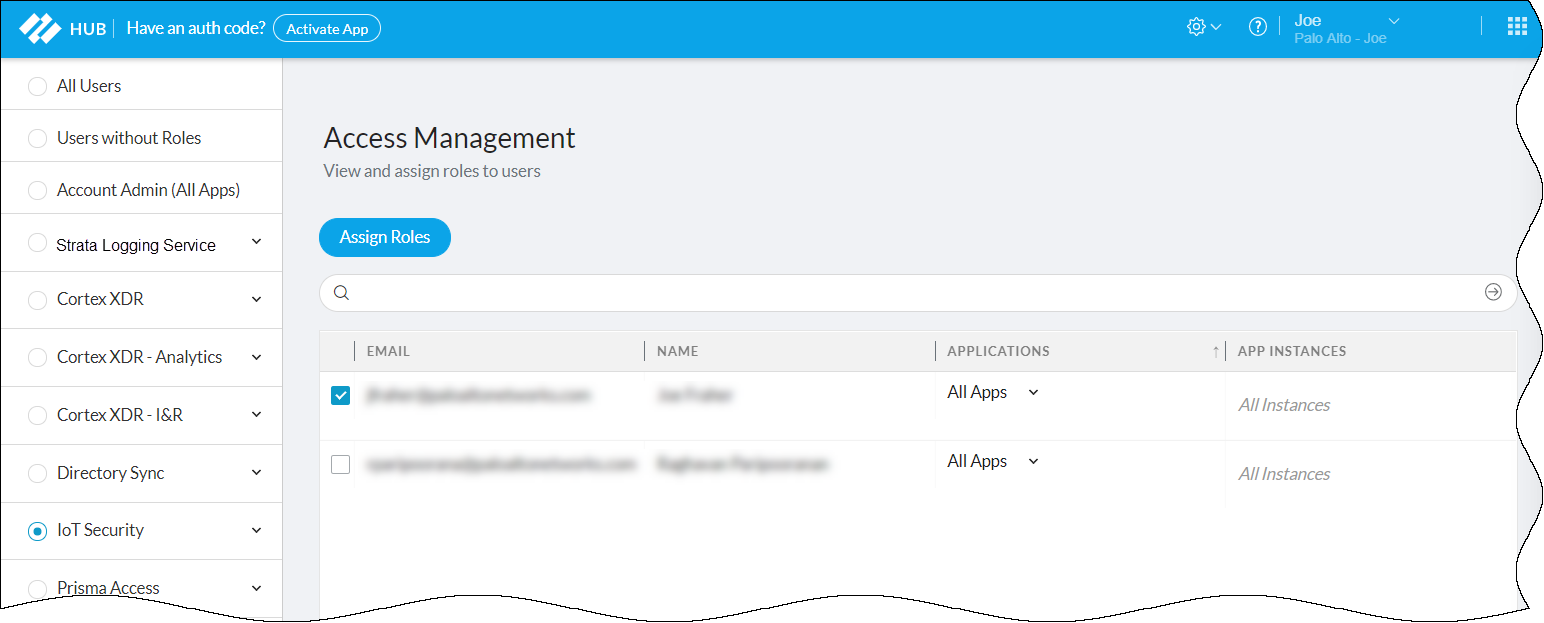This screenshot has width=1544, height=623.
Task: Click All Instances in the first row
Action: coord(1284,405)
